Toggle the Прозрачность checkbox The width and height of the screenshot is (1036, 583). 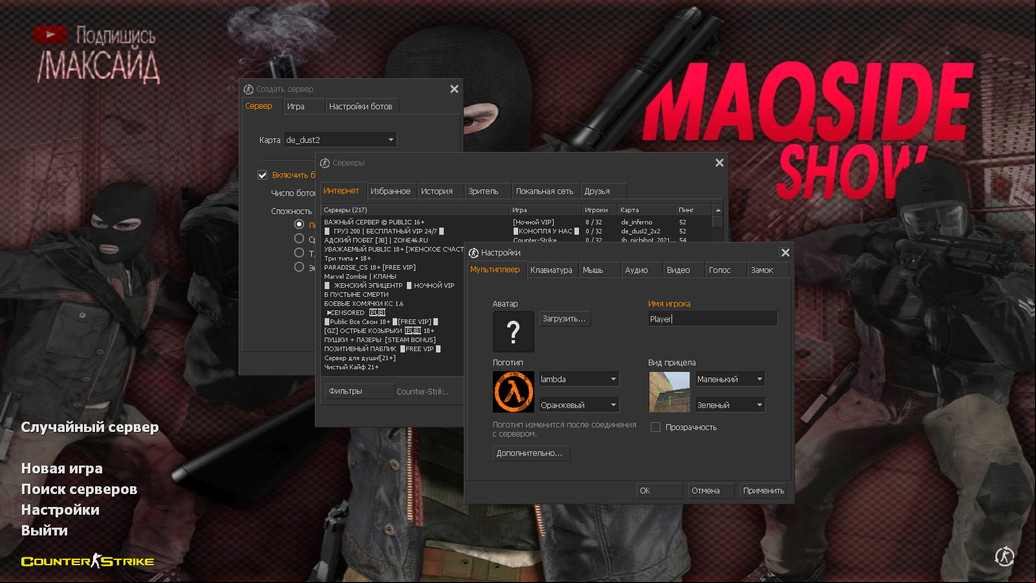(655, 427)
